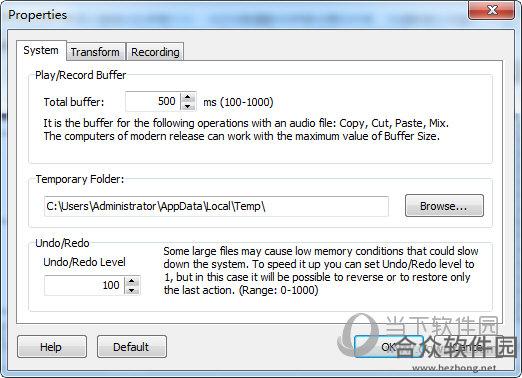Focus the Undo/Redo Level value field
The width and height of the screenshot is (522, 378).
pos(85,286)
